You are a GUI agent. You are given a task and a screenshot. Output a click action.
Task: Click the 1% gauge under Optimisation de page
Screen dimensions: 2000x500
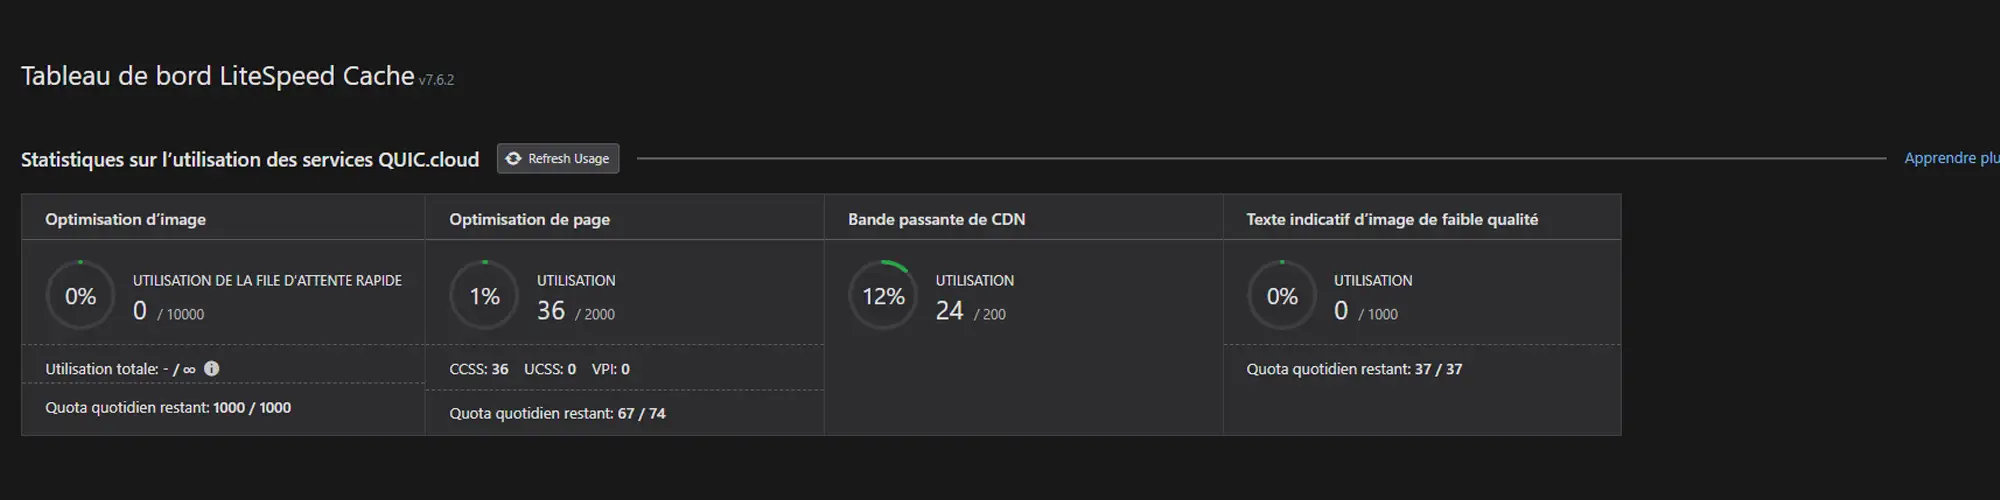click(485, 296)
